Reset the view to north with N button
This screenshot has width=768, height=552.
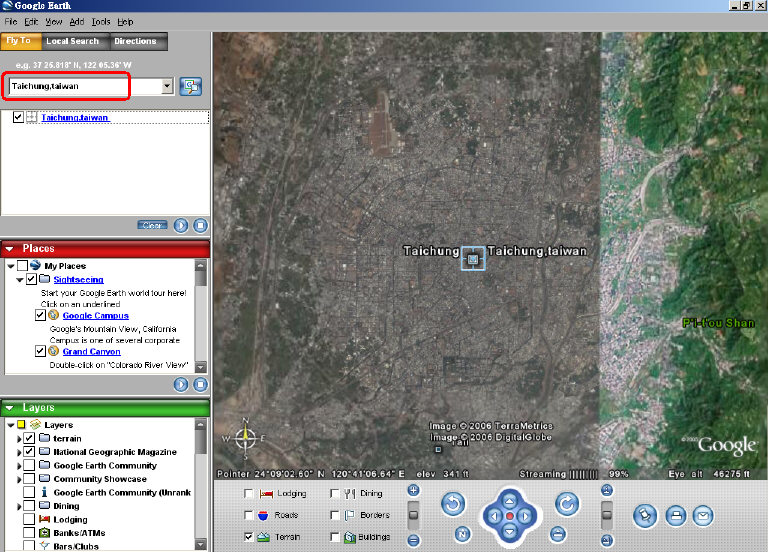click(462, 534)
